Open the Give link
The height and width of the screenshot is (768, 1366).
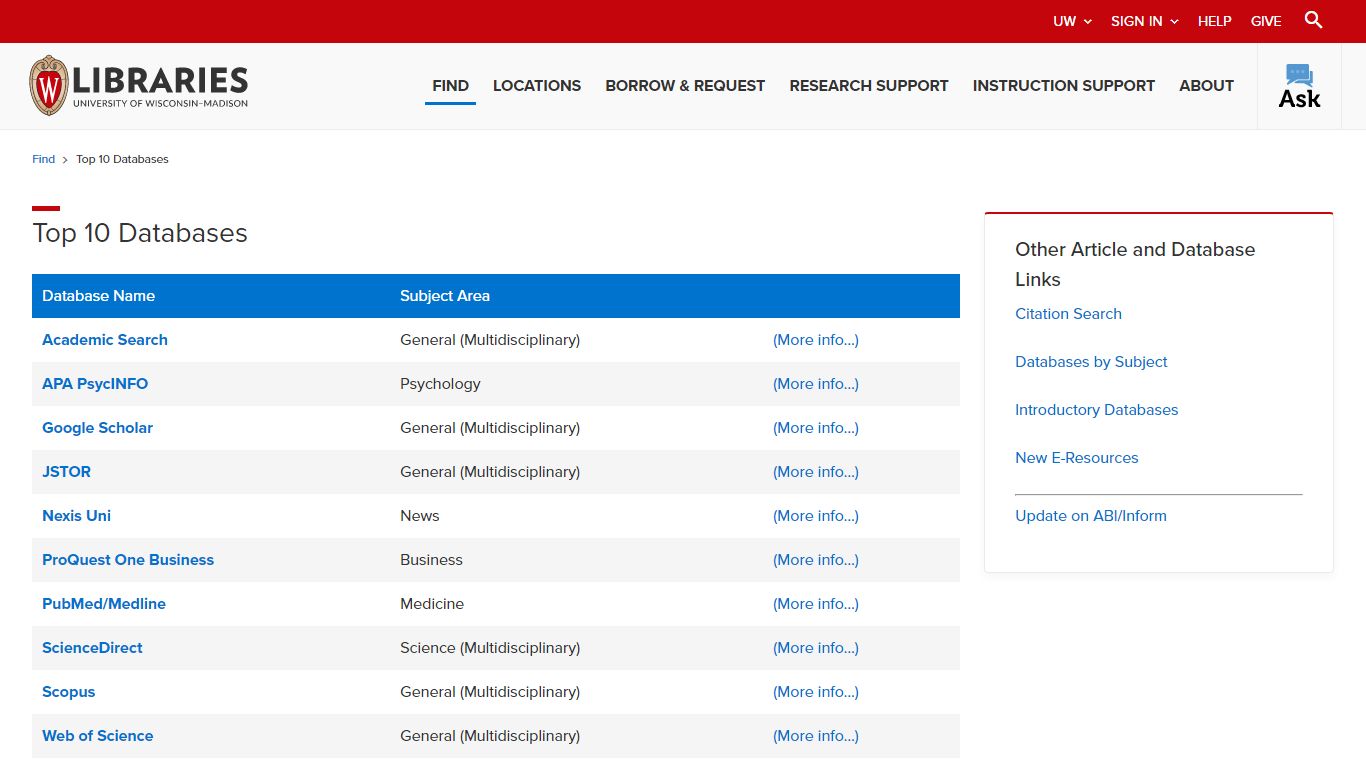coord(1266,21)
